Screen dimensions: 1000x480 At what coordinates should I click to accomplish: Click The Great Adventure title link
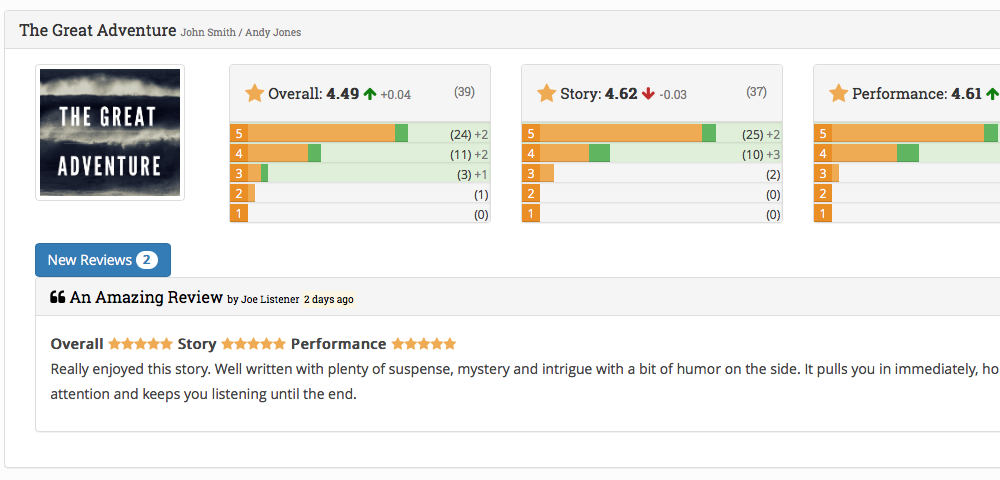tap(98, 30)
